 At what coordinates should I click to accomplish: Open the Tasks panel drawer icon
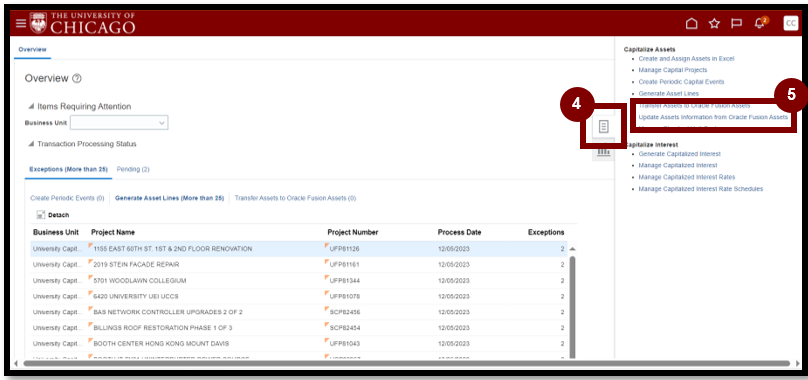point(603,126)
